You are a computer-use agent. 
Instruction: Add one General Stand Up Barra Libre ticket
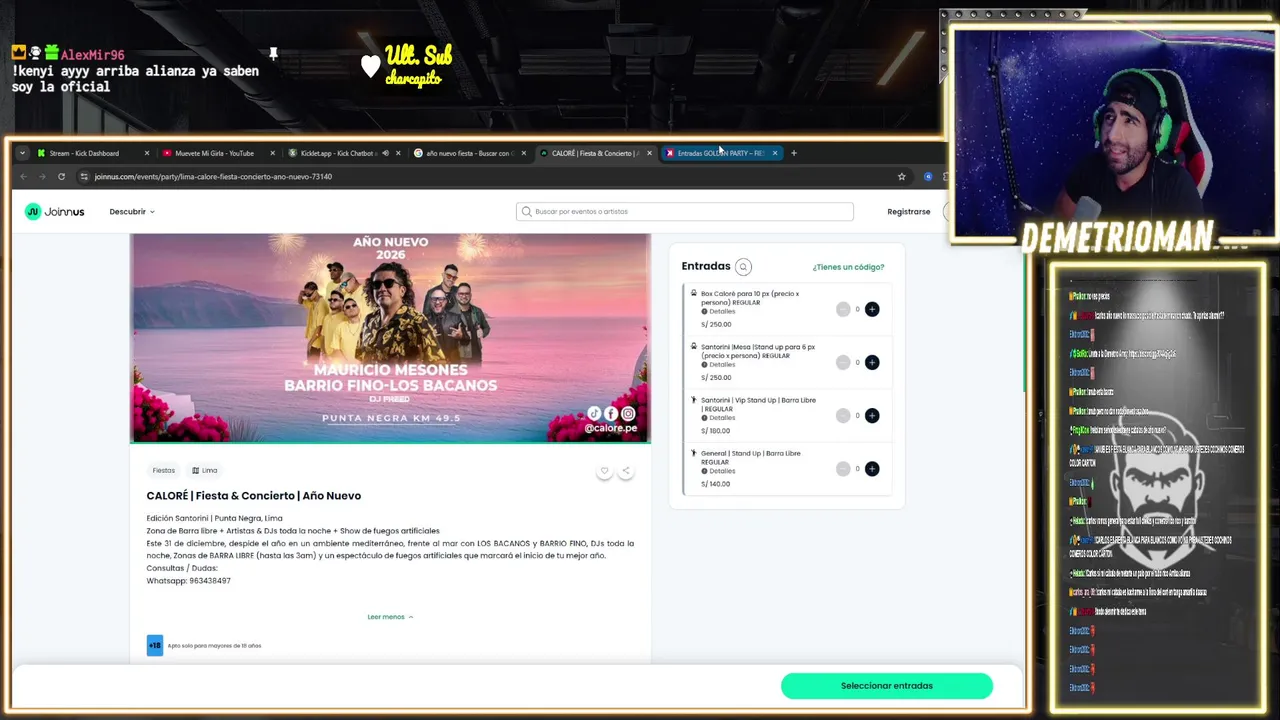coord(872,468)
